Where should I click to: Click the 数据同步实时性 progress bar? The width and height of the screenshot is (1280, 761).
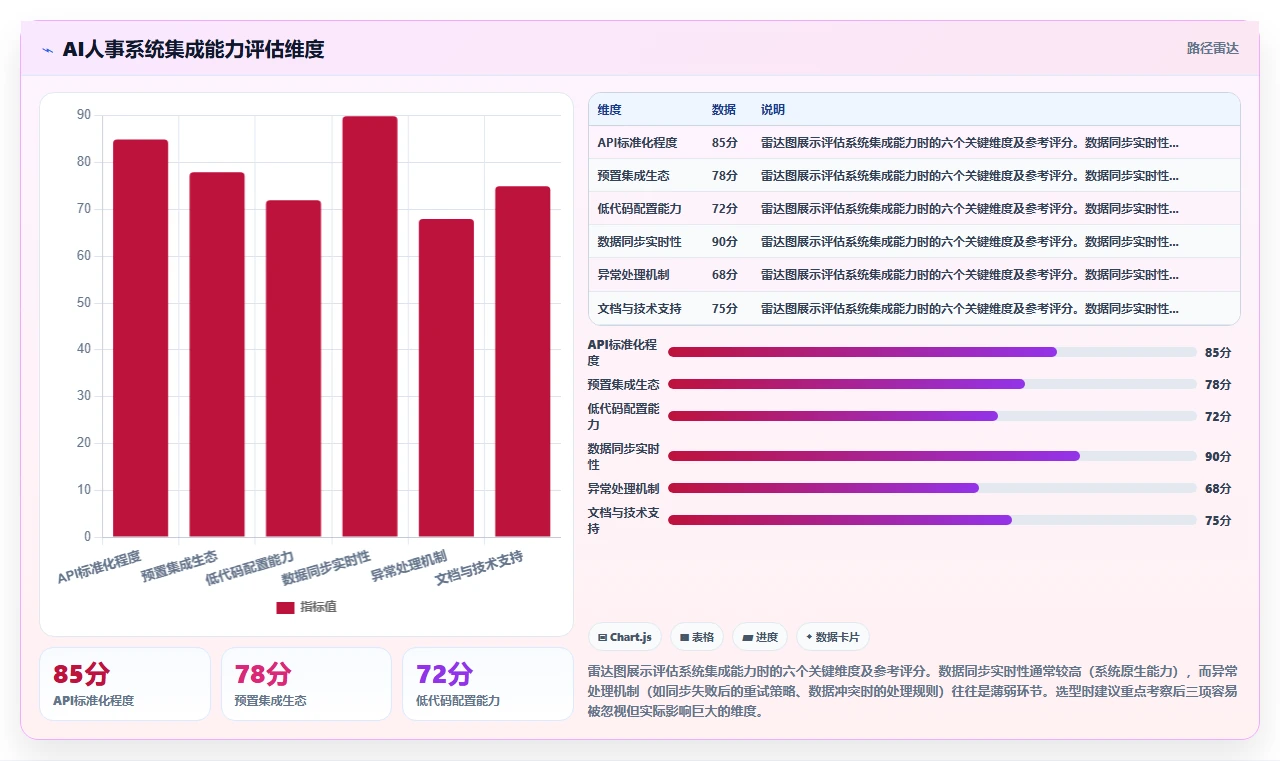pos(932,456)
